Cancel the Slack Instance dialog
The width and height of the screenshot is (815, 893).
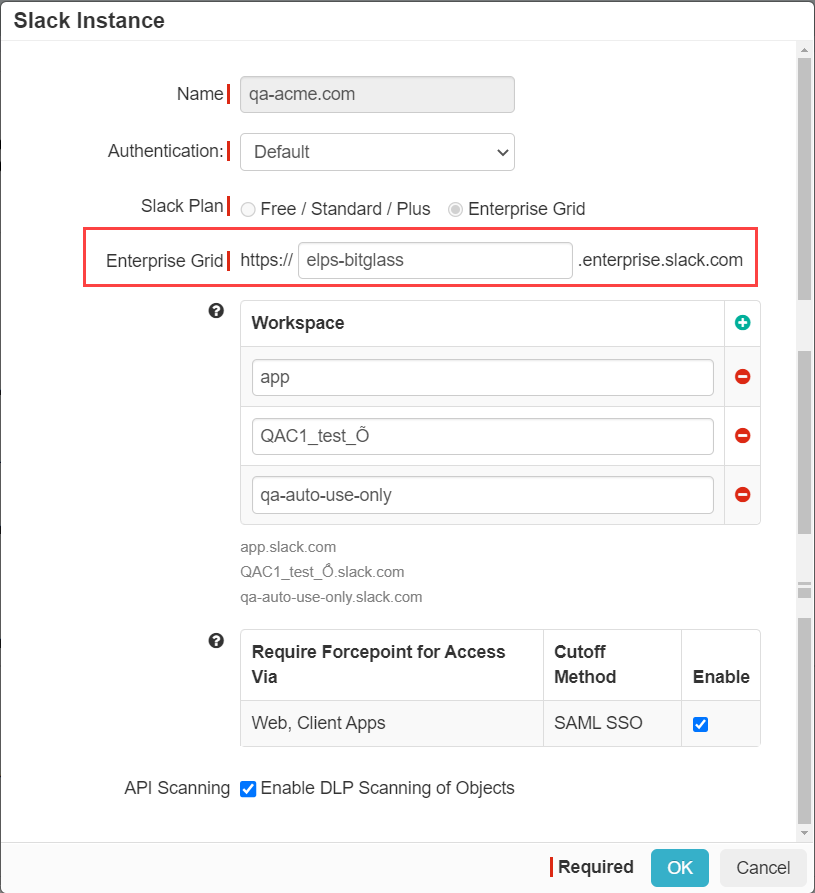tap(762, 867)
